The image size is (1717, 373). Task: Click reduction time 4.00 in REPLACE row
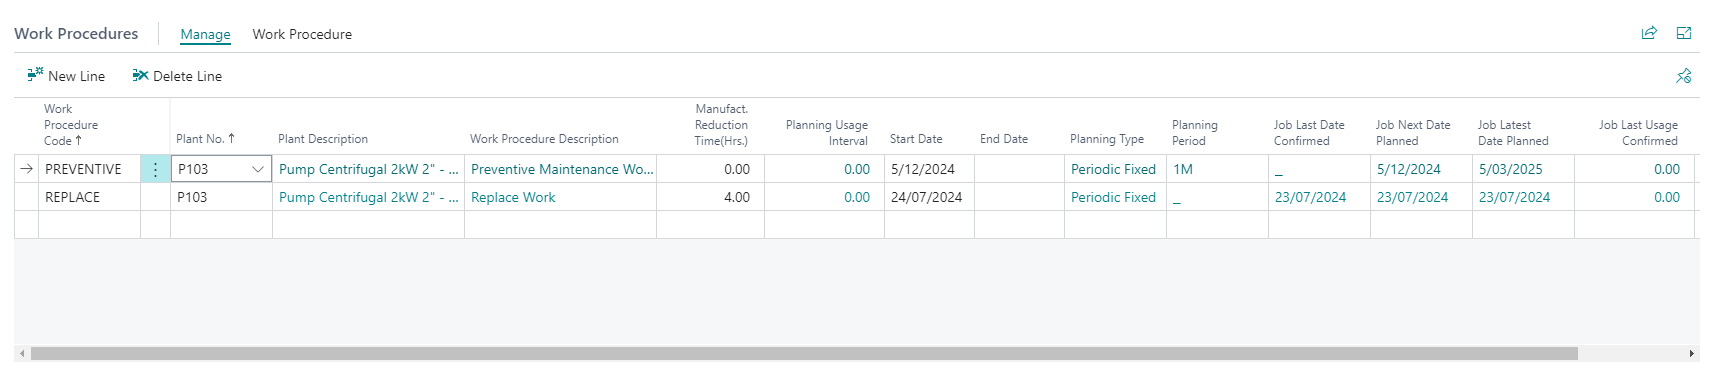coord(737,197)
